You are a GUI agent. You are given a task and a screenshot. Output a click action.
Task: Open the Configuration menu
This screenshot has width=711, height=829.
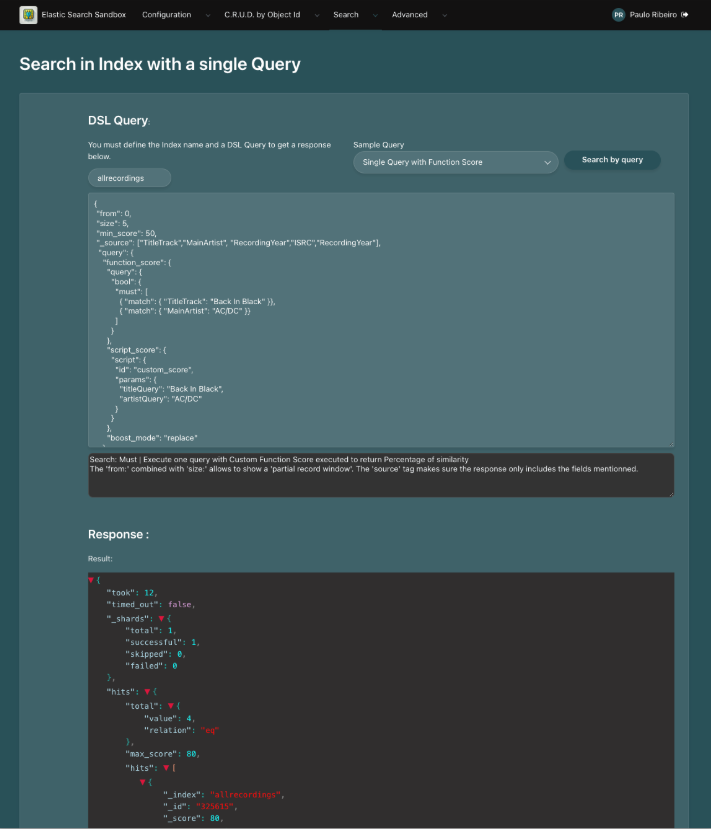(167, 15)
